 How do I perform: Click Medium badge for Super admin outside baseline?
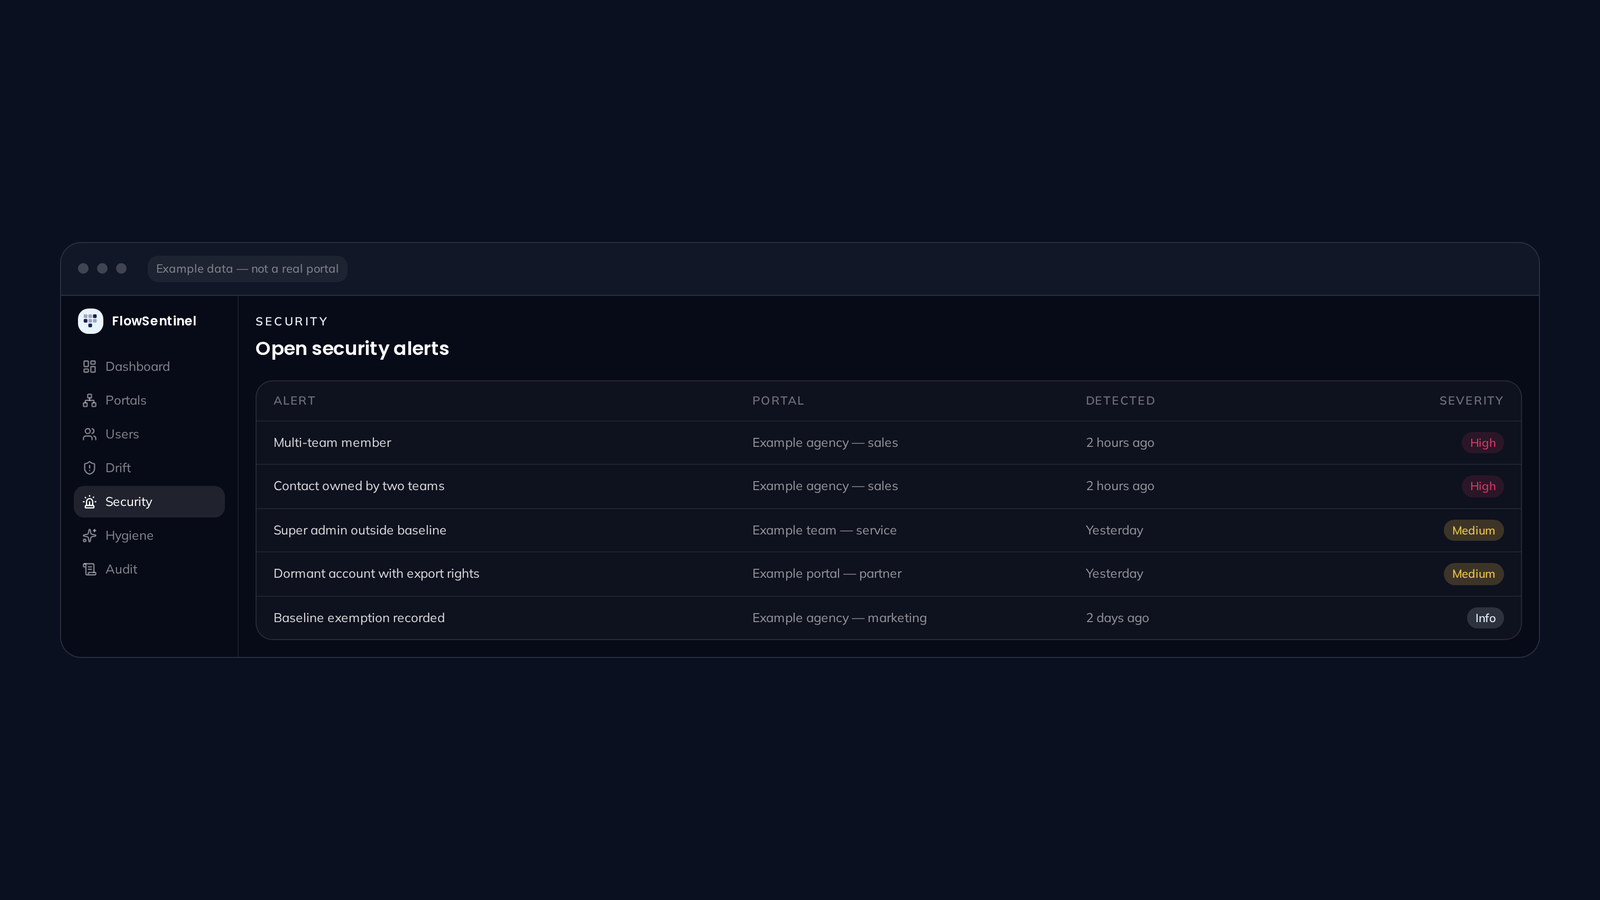click(x=1473, y=530)
